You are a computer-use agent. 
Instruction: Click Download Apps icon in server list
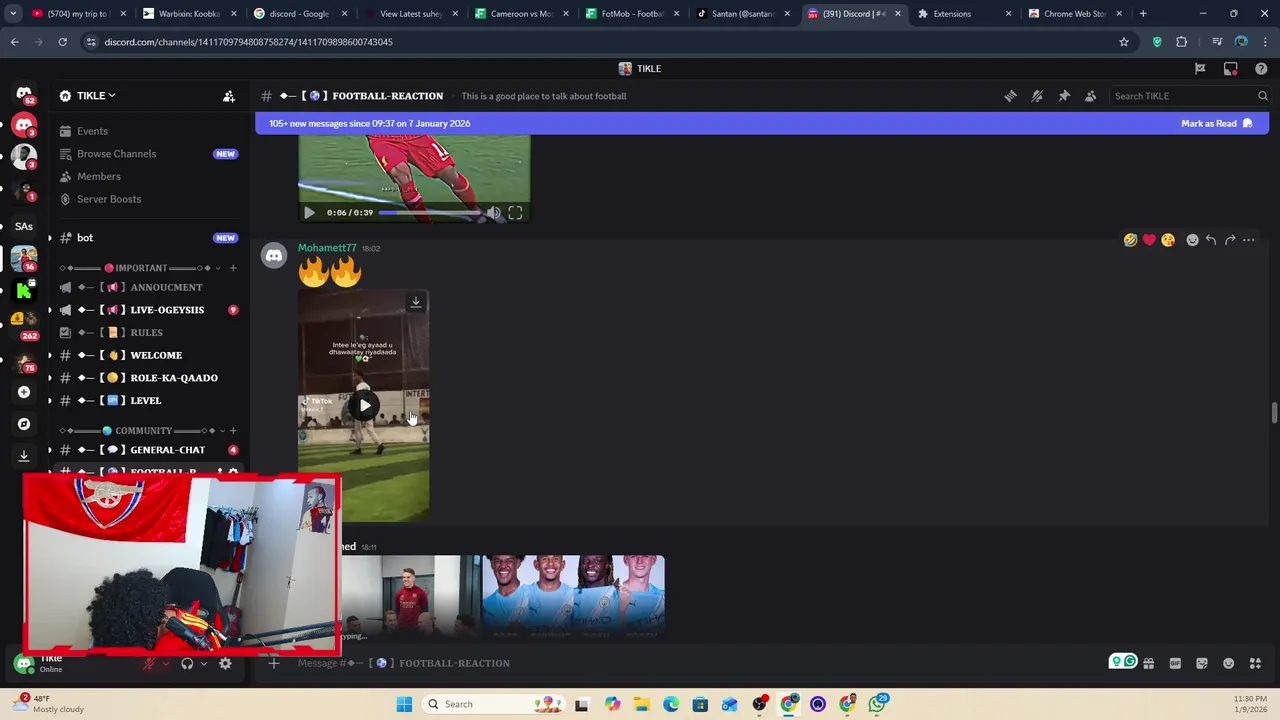pos(24,455)
